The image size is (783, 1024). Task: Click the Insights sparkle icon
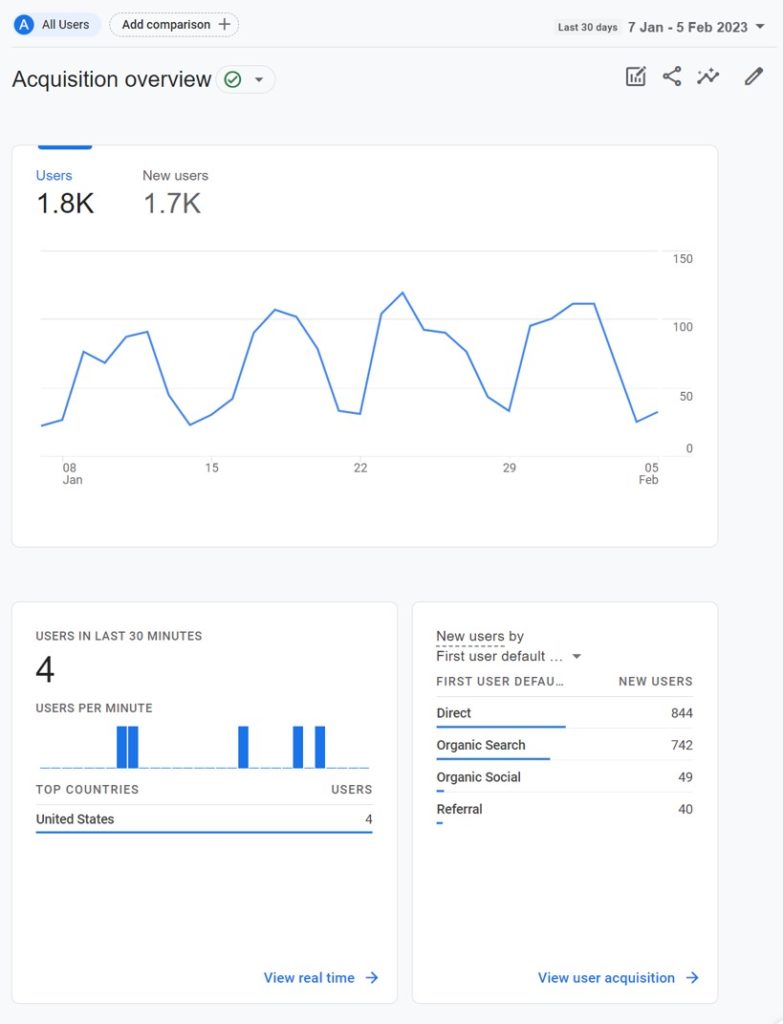(x=709, y=76)
